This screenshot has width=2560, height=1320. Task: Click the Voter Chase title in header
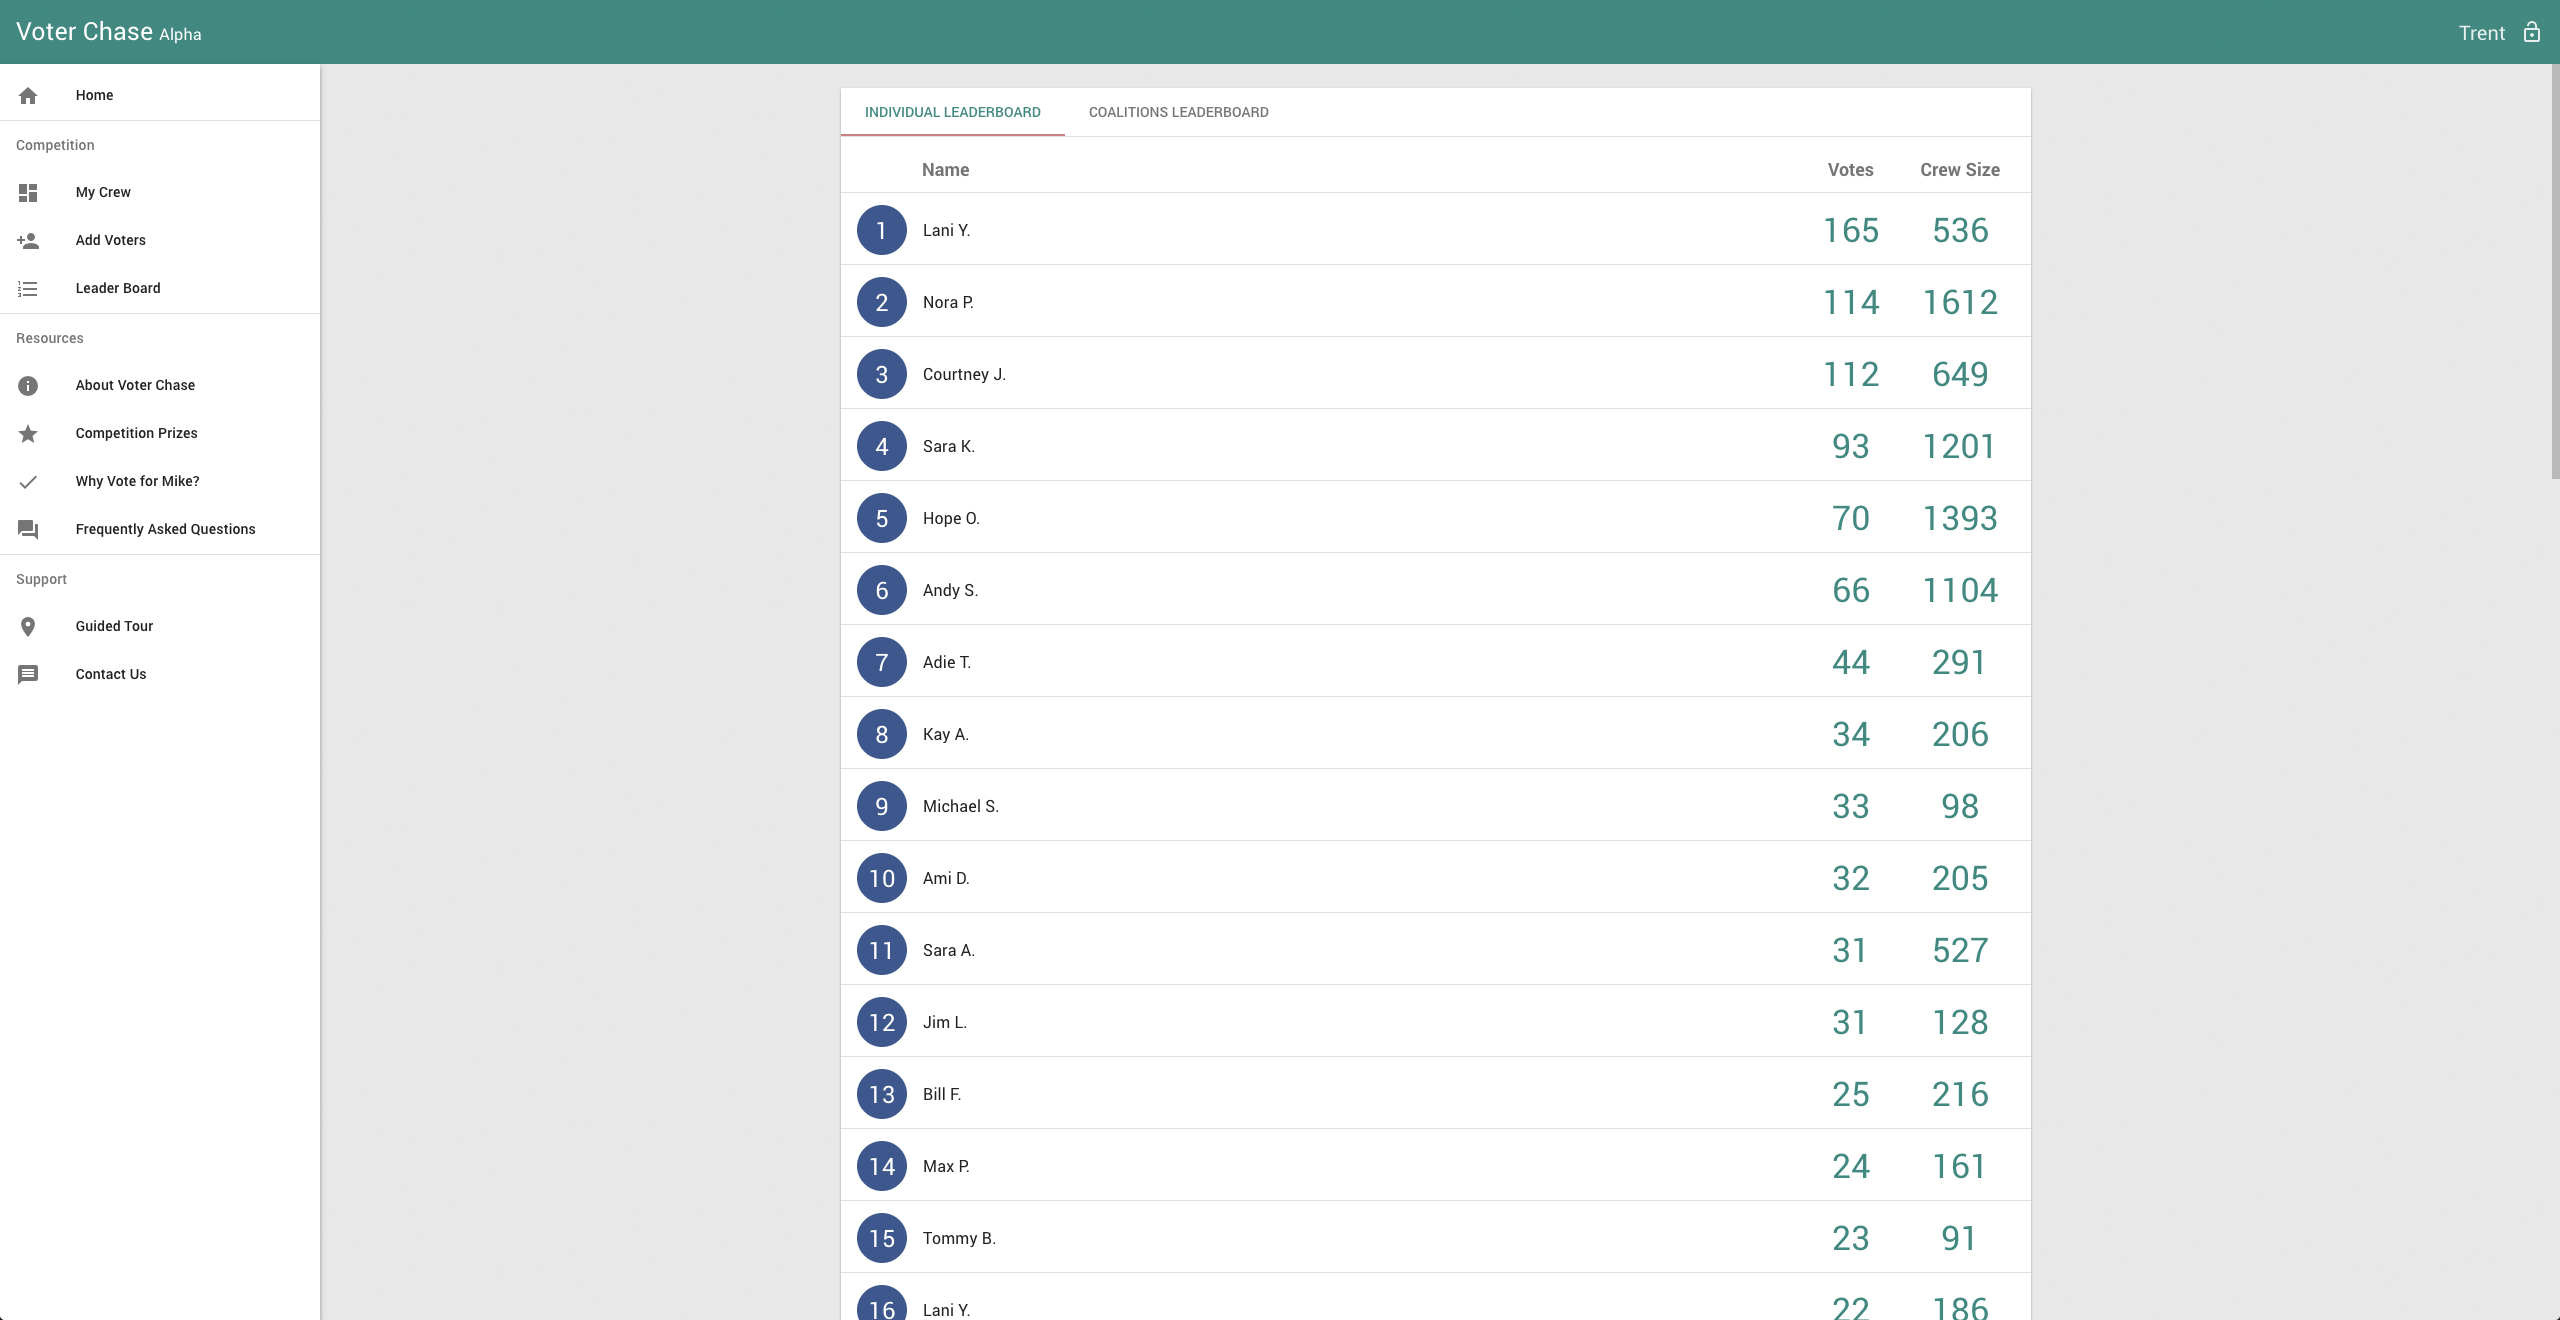point(85,32)
